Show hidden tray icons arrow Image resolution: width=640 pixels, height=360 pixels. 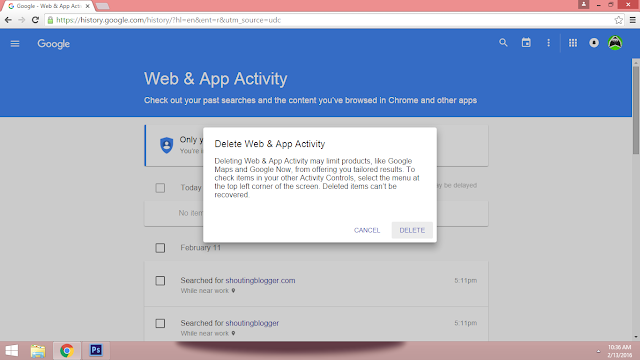coord(598,351)
